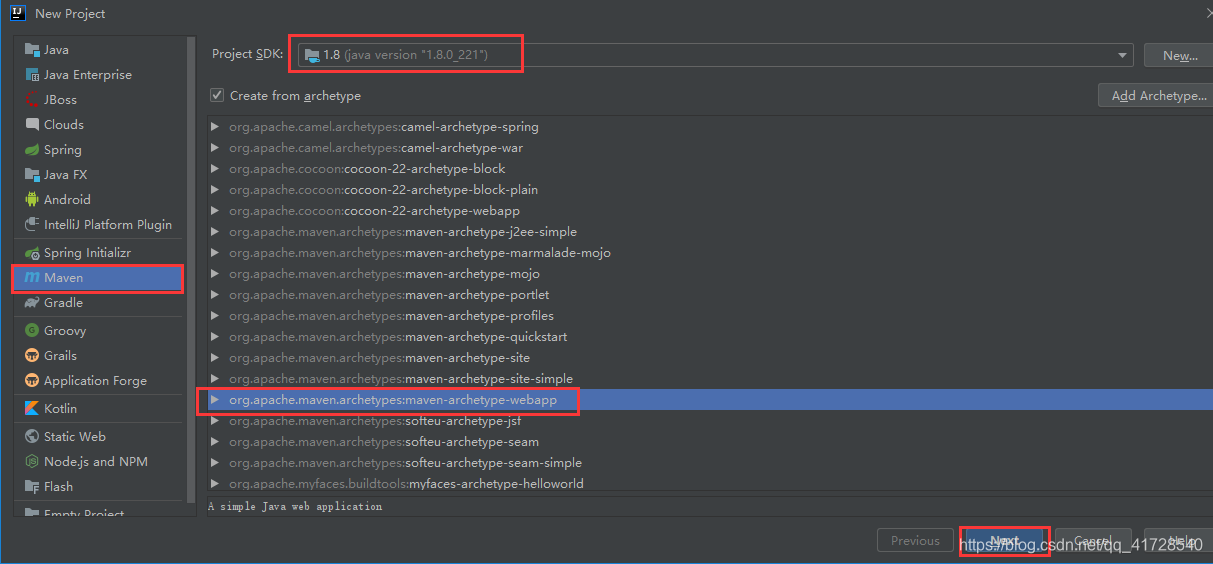Click the Next button
The image size is (1213, 564).
[x=1004, y=540]
